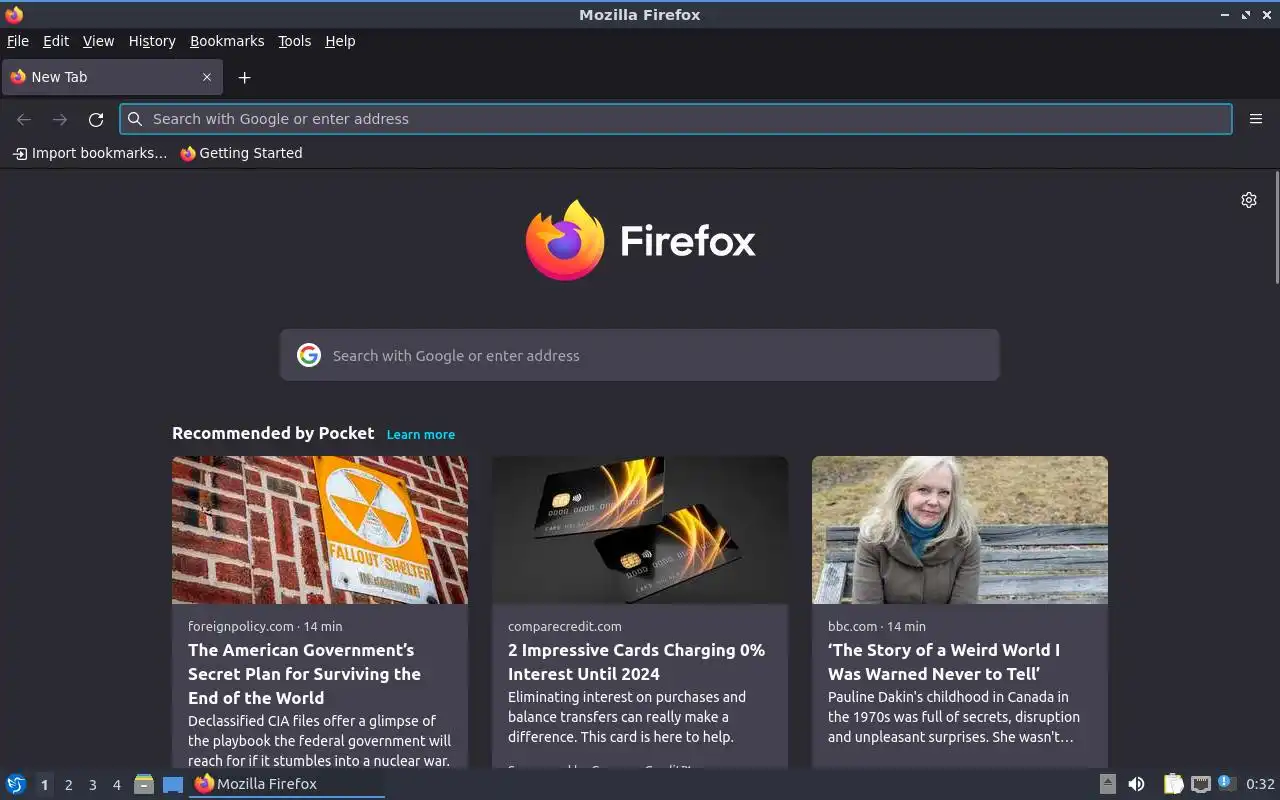Open '2 Impressive Cards Charging 0%' headline
1280x800 pixels.
tap(636, 662)
